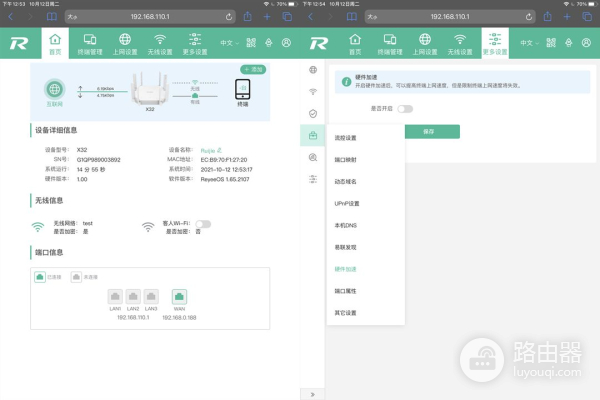This screenshot has height=400, width=600.
Task: Open 无线设置 in the left window's navigation bar
Action: (160, 44)
